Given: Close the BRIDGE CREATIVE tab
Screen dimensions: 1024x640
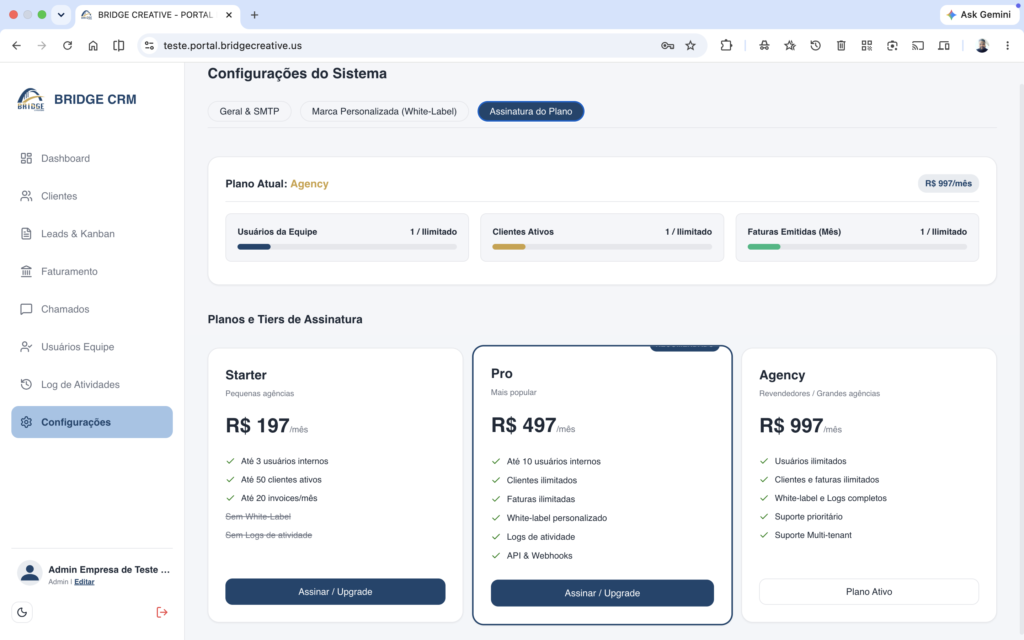Looking at the screenshot, I should pos(229,14).
